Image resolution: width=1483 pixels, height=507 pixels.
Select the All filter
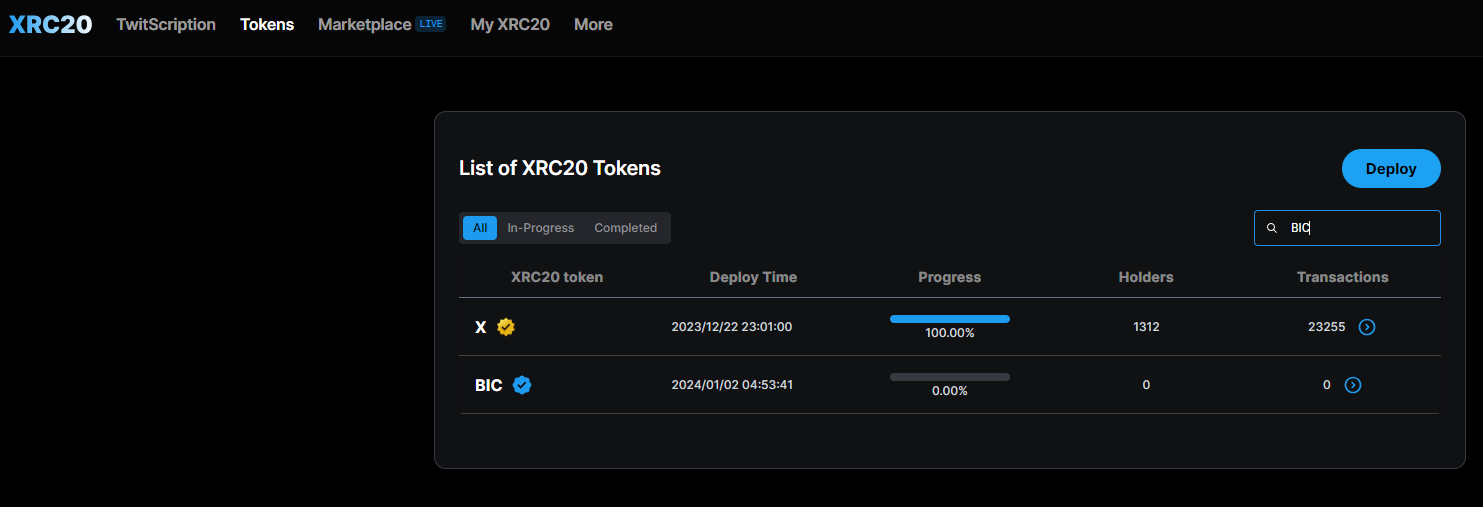pyautogui.click(x=480, y=228)
